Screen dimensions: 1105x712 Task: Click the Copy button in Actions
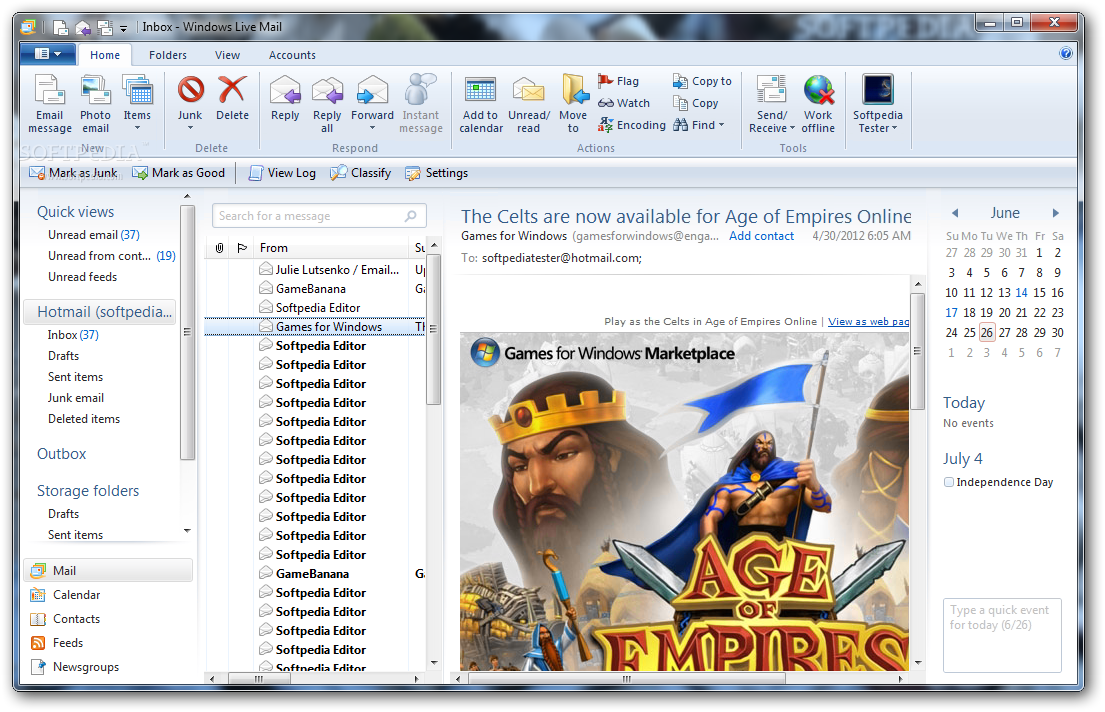pos(696,103)
